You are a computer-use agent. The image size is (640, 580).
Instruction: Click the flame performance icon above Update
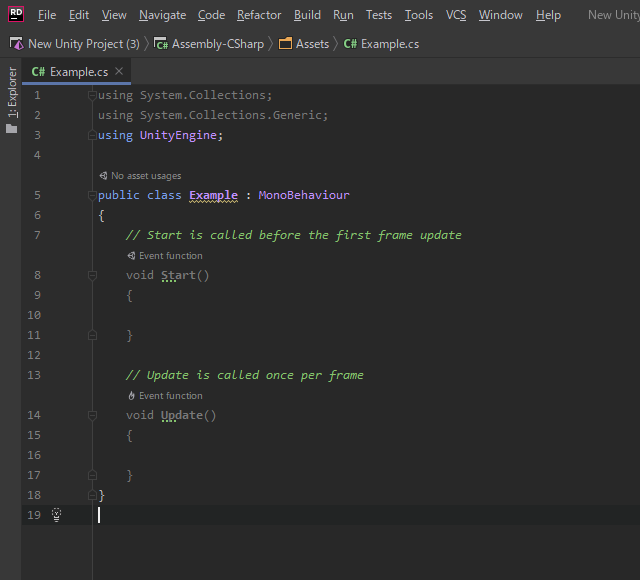(131, 396)
